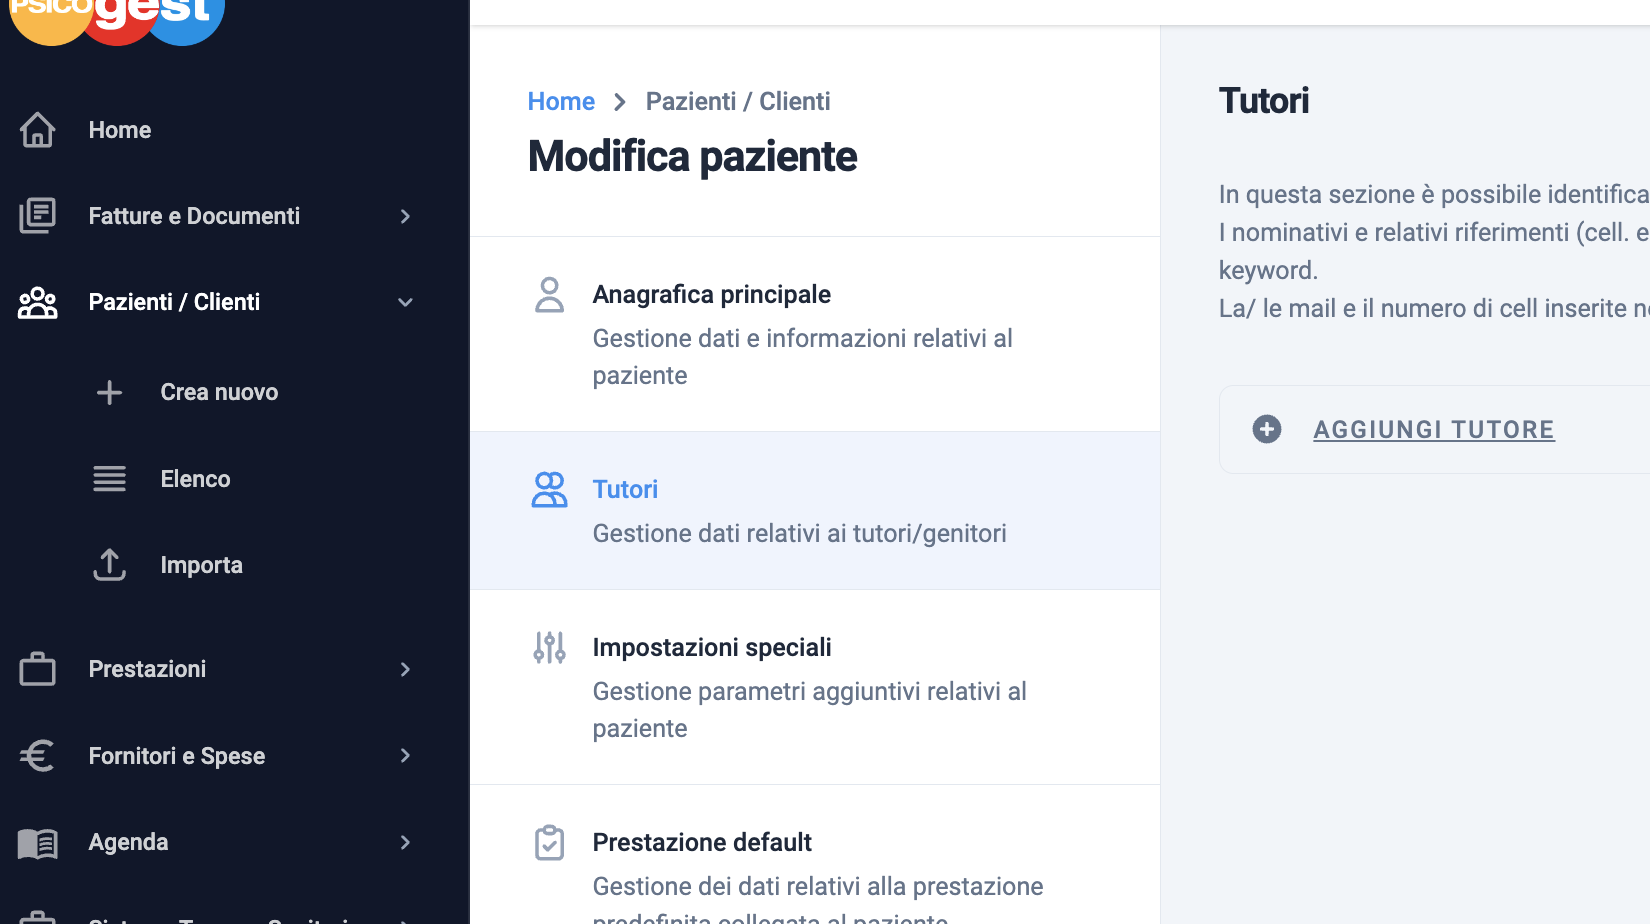1650x924 pixels.
Task: Click the upload icon beside Importa
Action: [110, 565]
